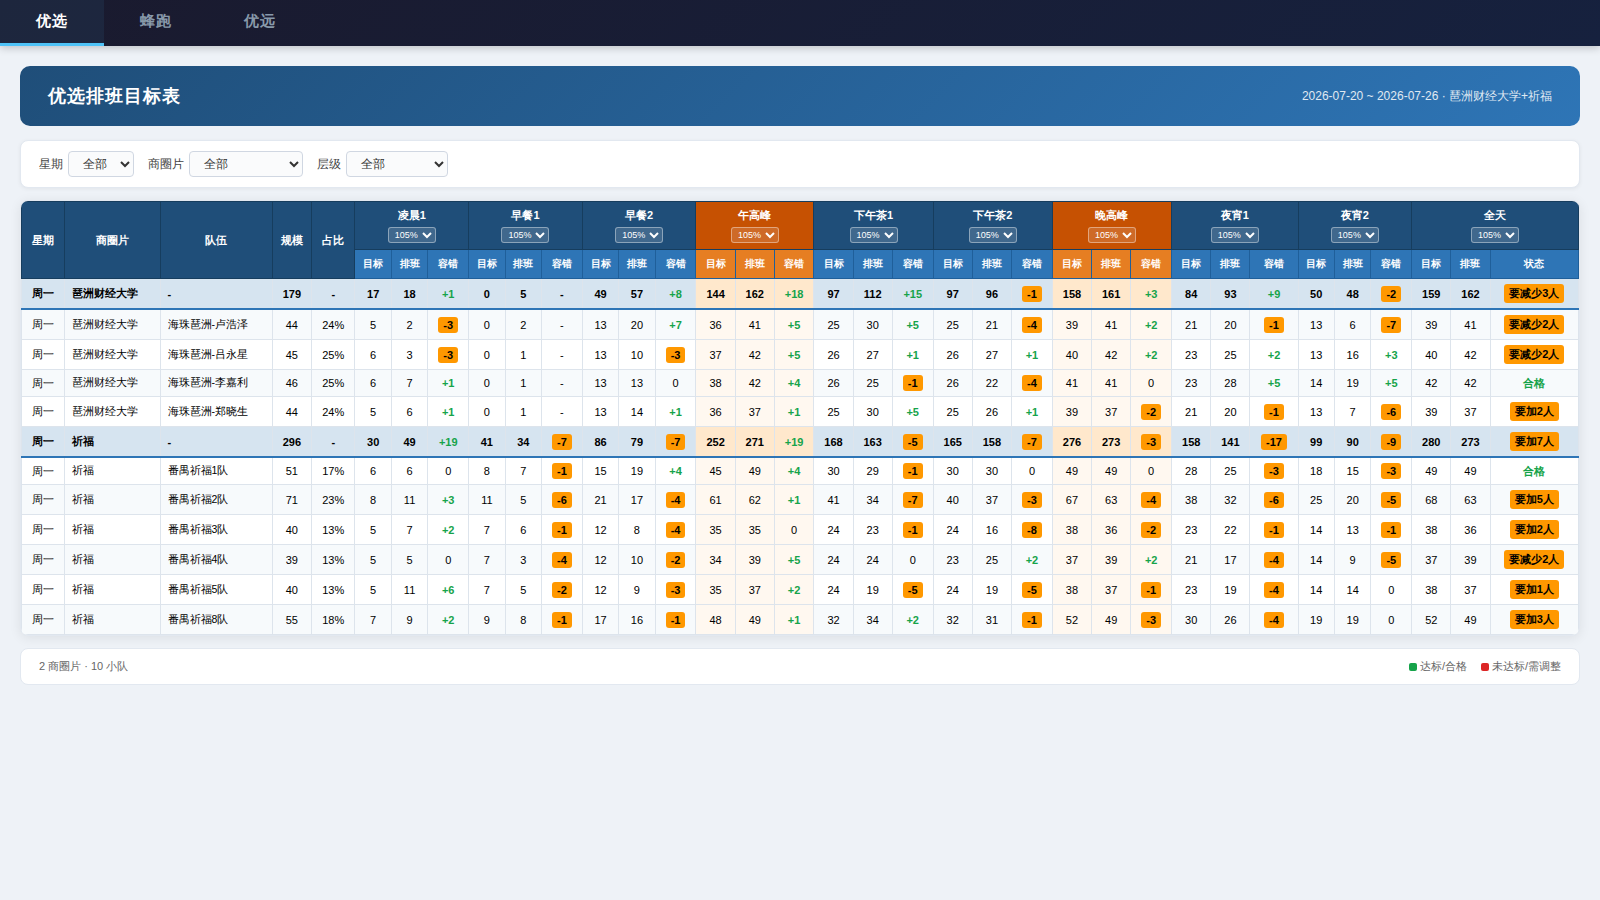The width and height of the screenshot is (1600, 900).
Task: Select the 番禺祈福5队 team row
Action: coord(800,590)
